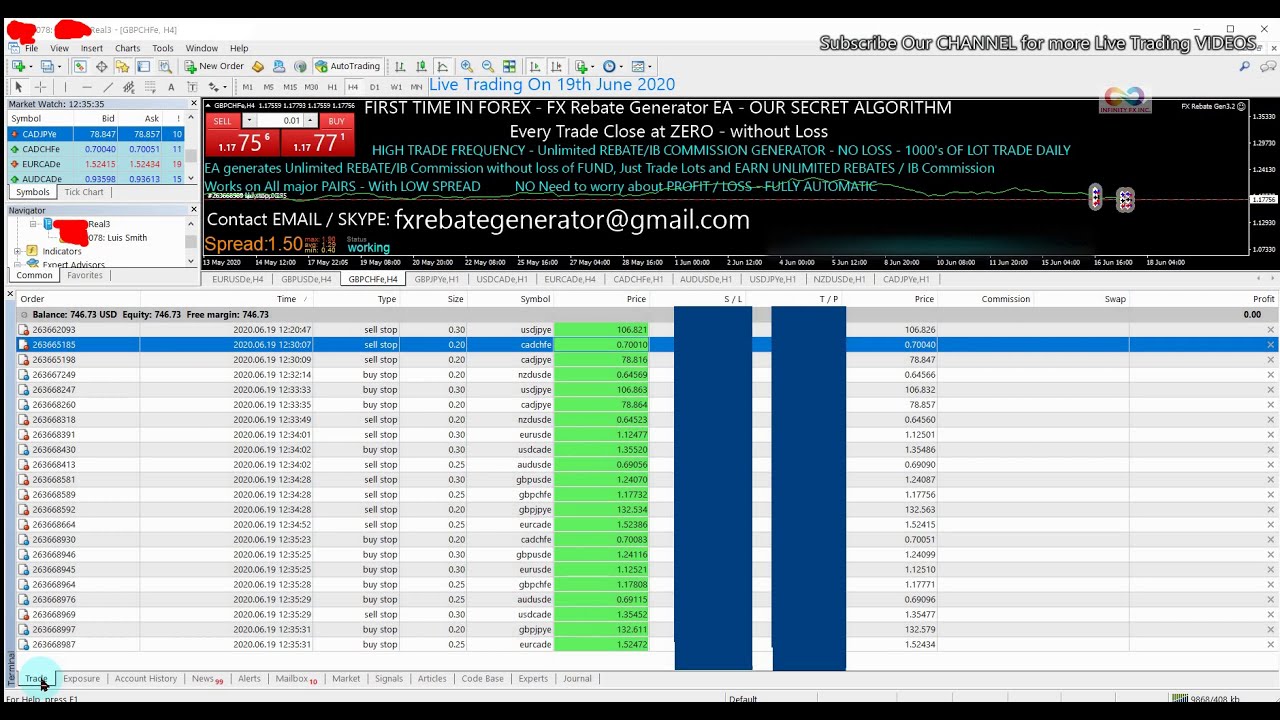Switch to Tick Chart tab
The height and width of the screenshot is (720, 1280).
click(84, 192)
